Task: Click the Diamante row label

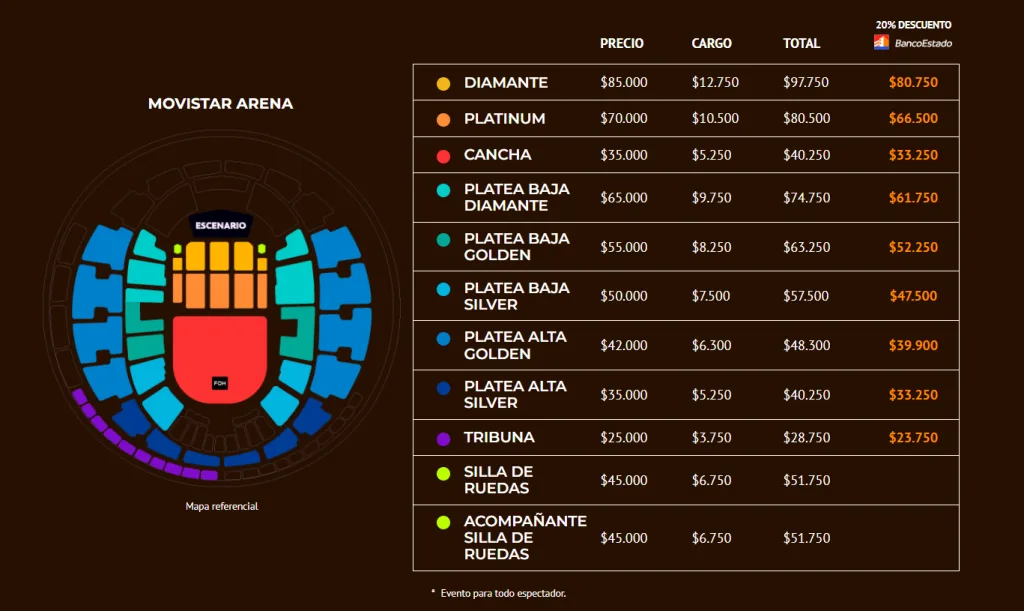Action: click(506, 83)
